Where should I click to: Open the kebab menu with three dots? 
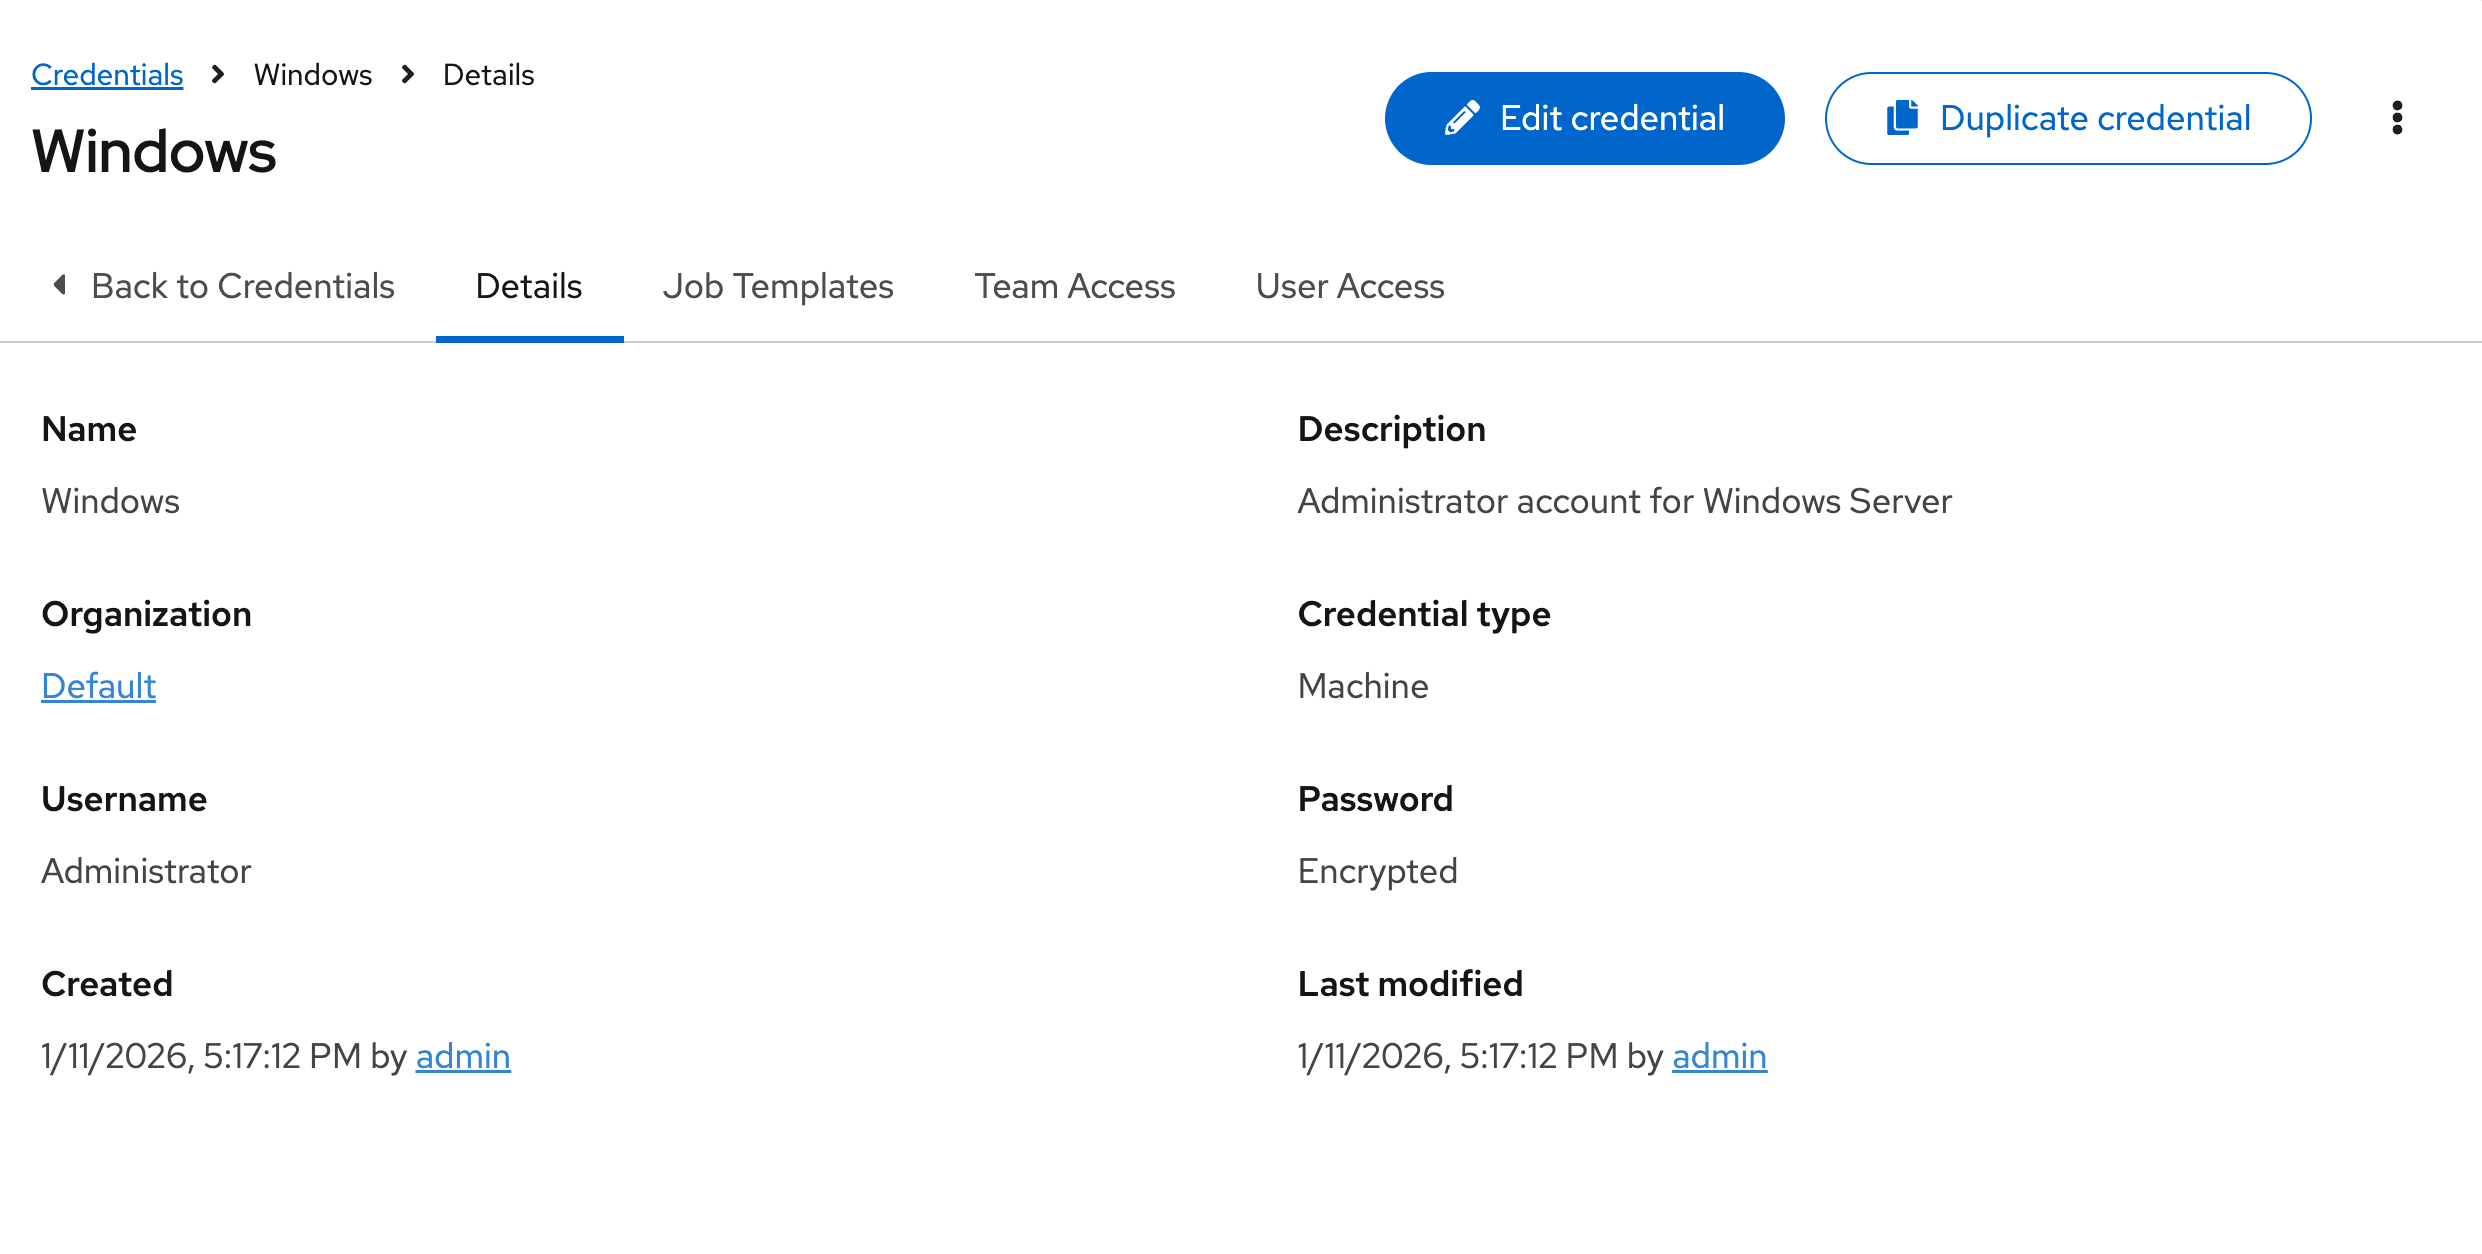pyautogui.click(x=2397, y=117)
